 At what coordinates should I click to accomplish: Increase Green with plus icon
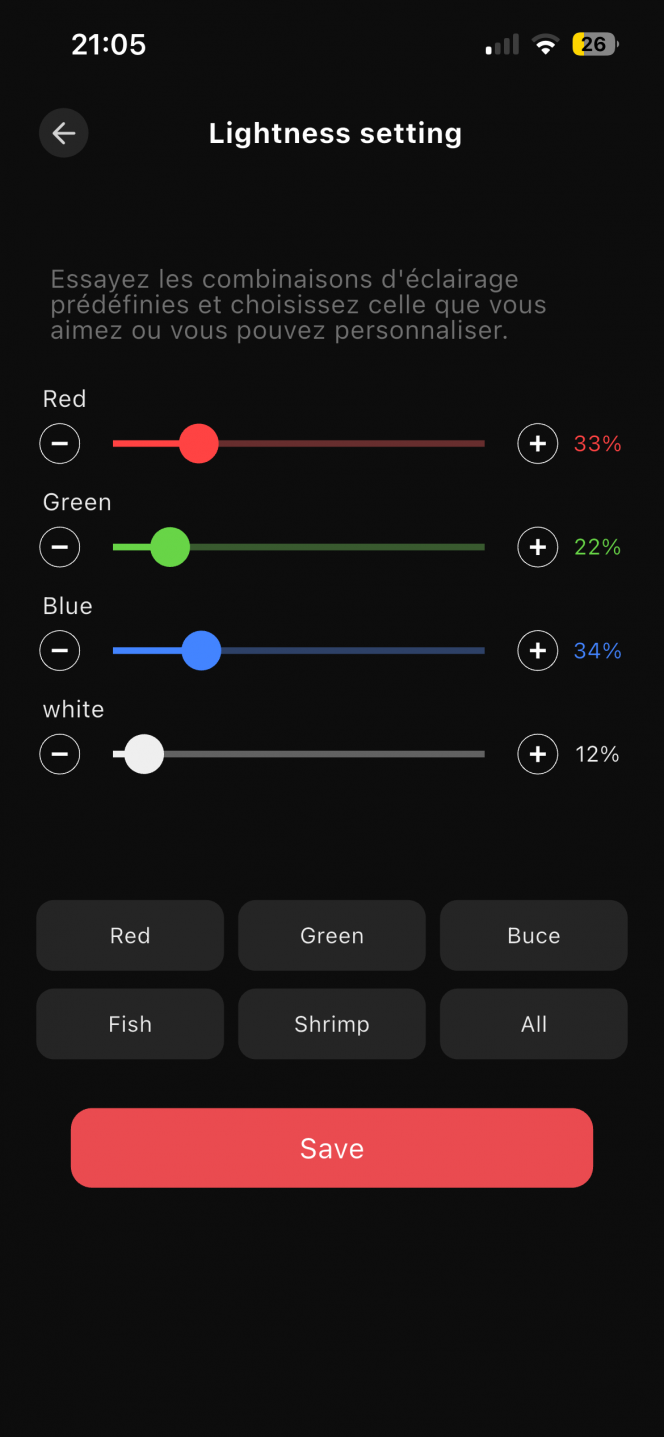(x=538, y=547)
